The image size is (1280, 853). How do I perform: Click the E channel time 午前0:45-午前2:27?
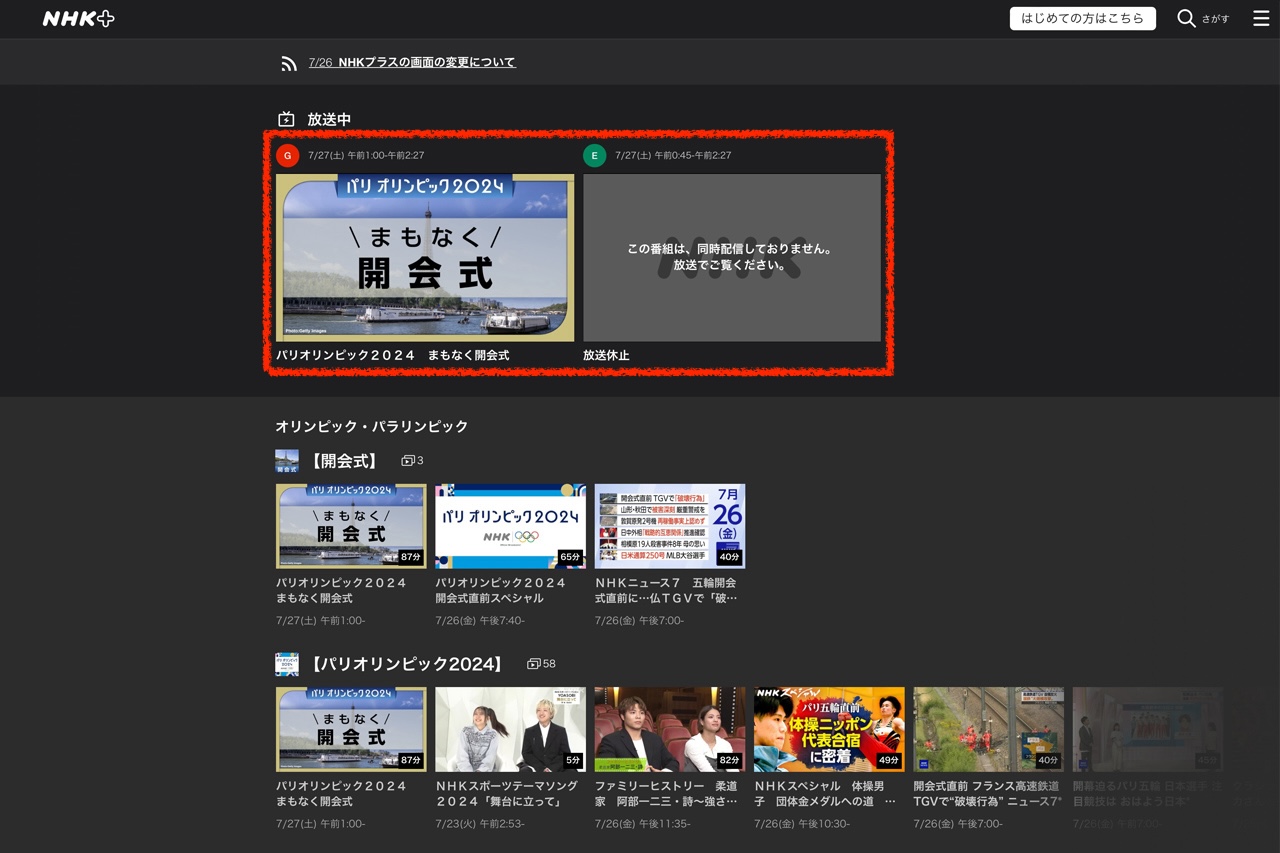[673, 155]
